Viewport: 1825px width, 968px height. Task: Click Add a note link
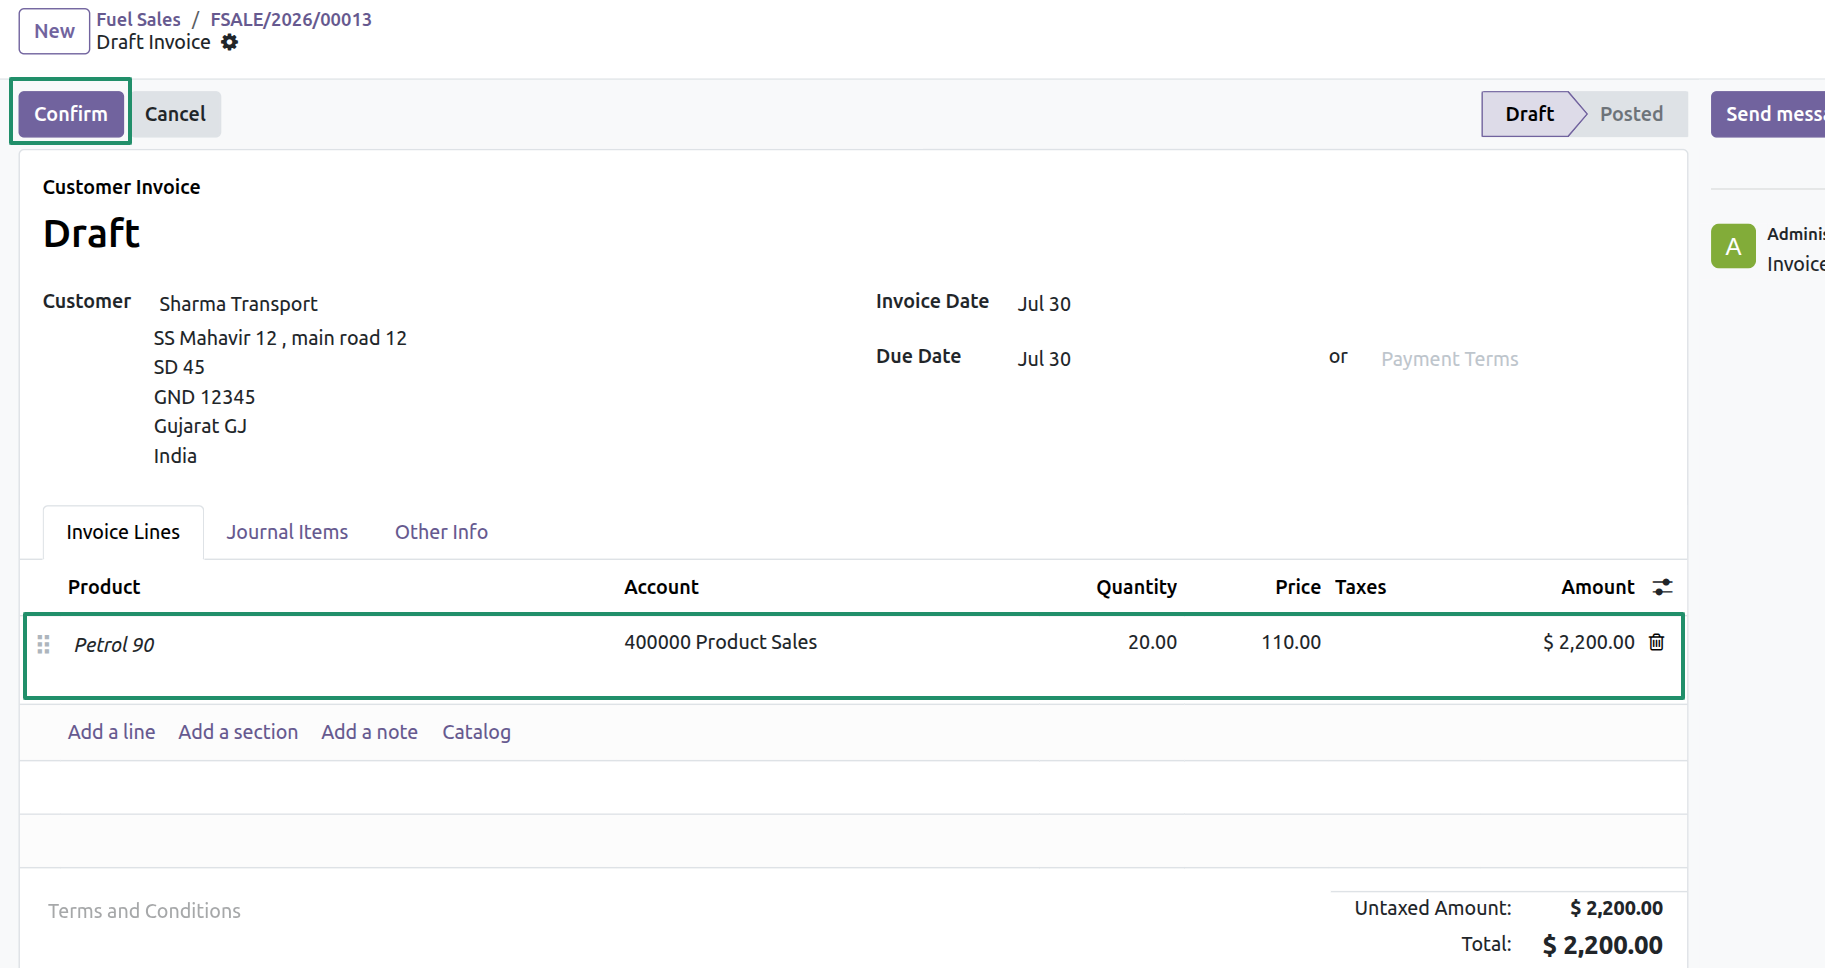pyautogui.click(x=369, y=732)
